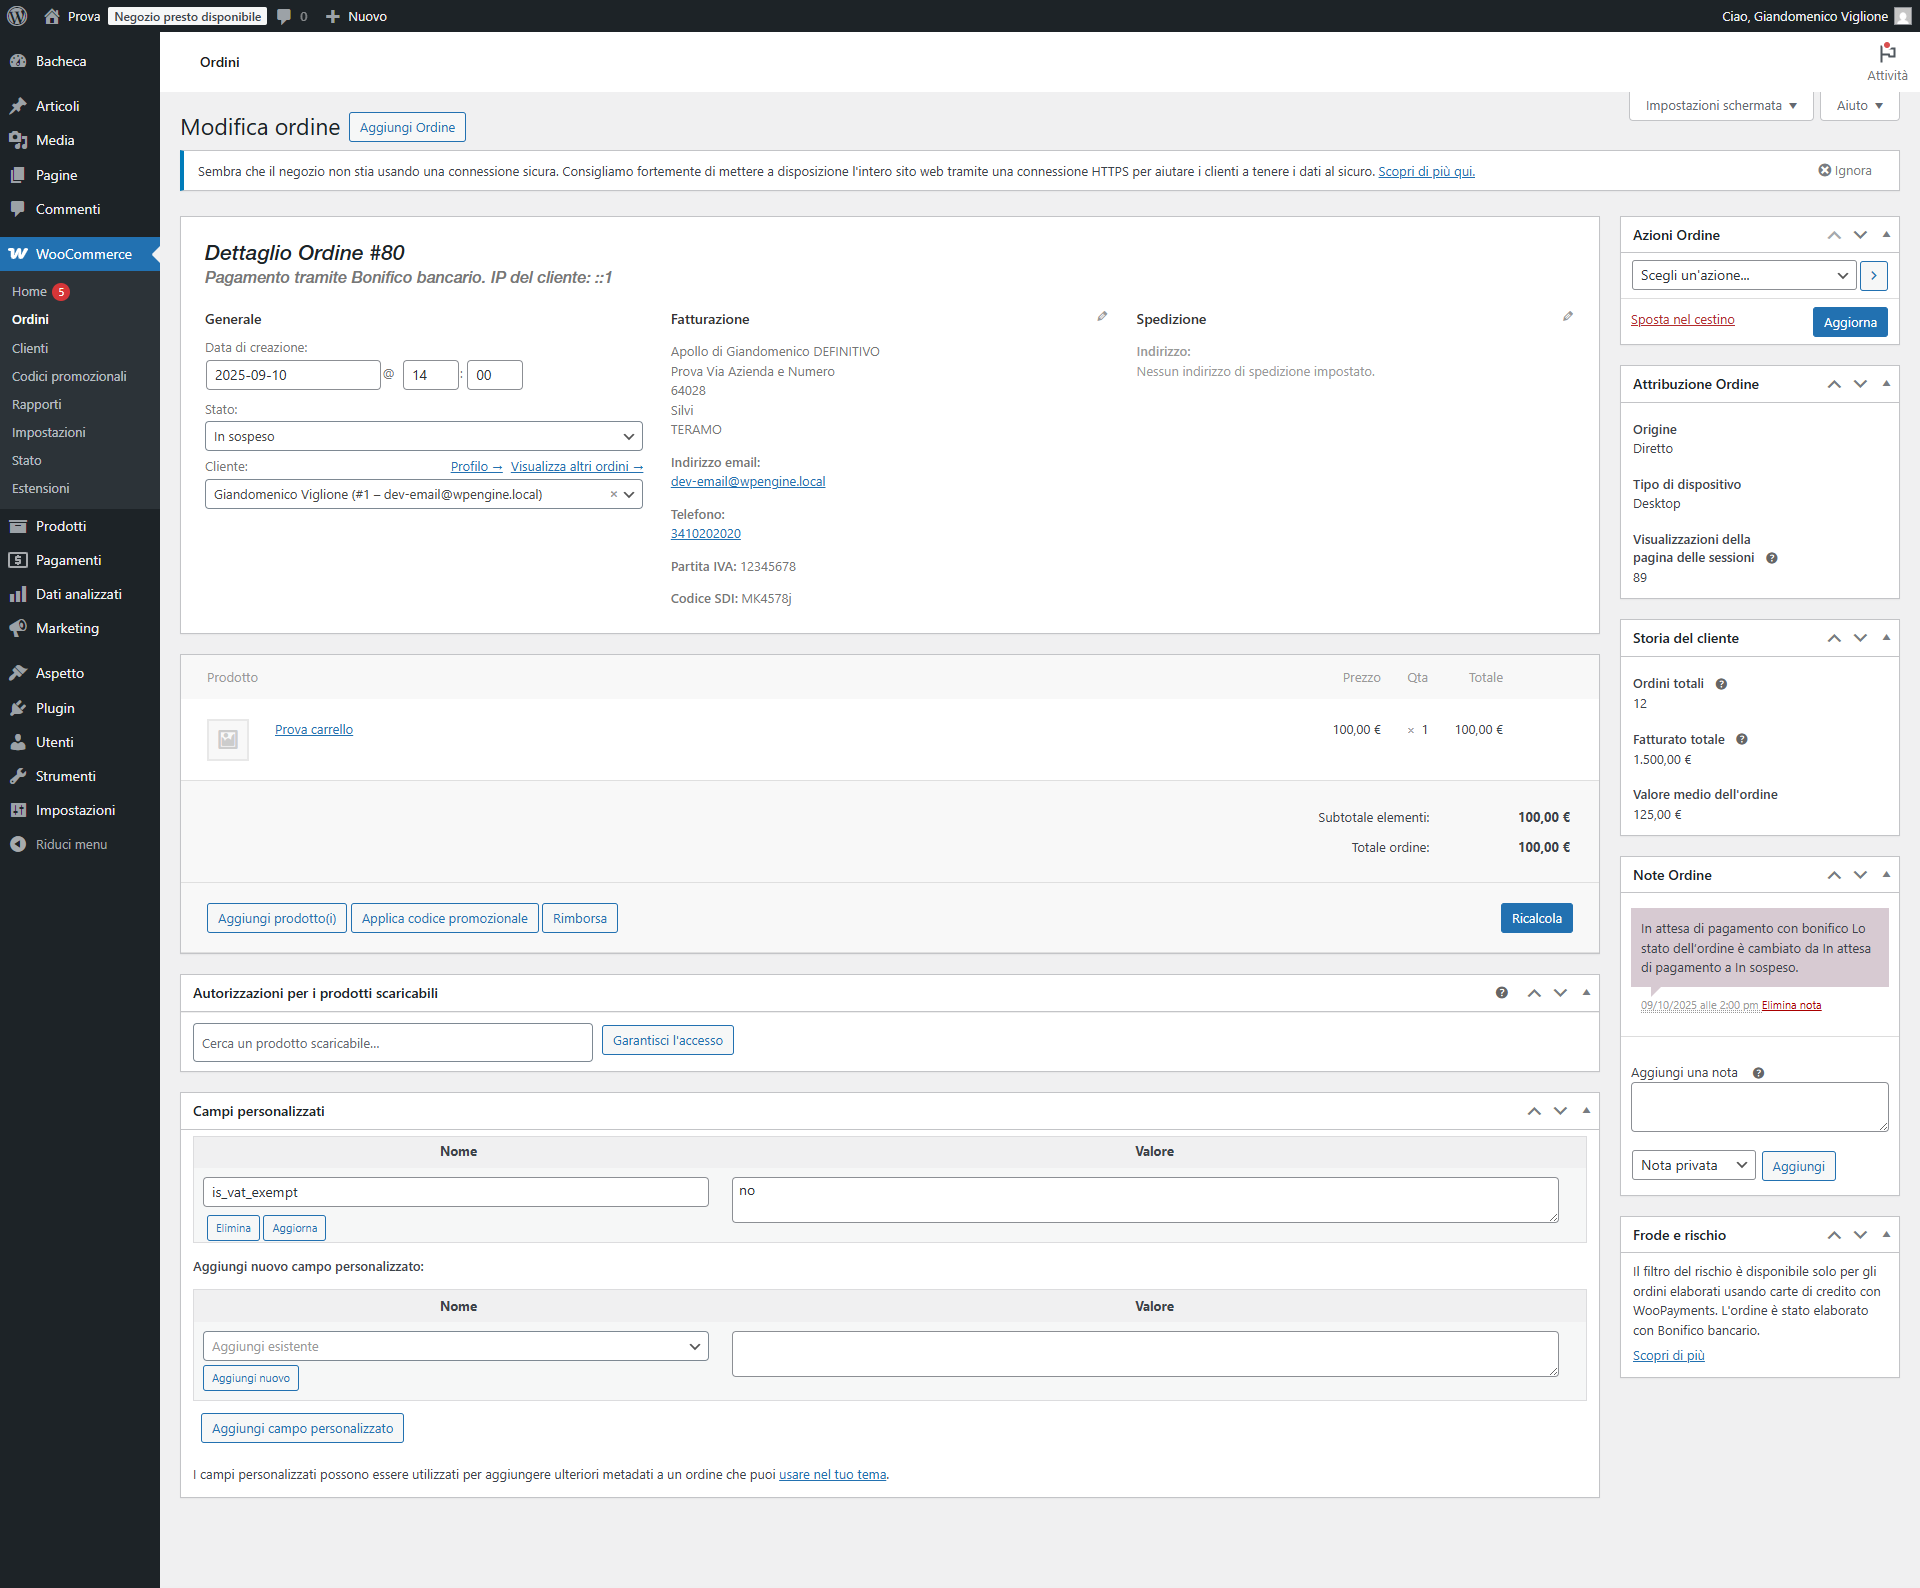Toggle the Campi personalizzati panel
The width and height of the screenshot is (1920, 1588).
(1586, 1111)
